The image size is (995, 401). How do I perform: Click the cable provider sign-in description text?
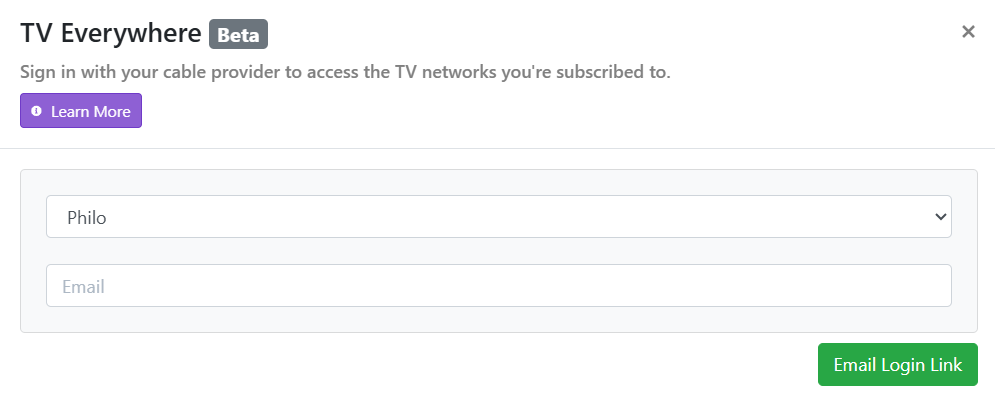[345, 73]
